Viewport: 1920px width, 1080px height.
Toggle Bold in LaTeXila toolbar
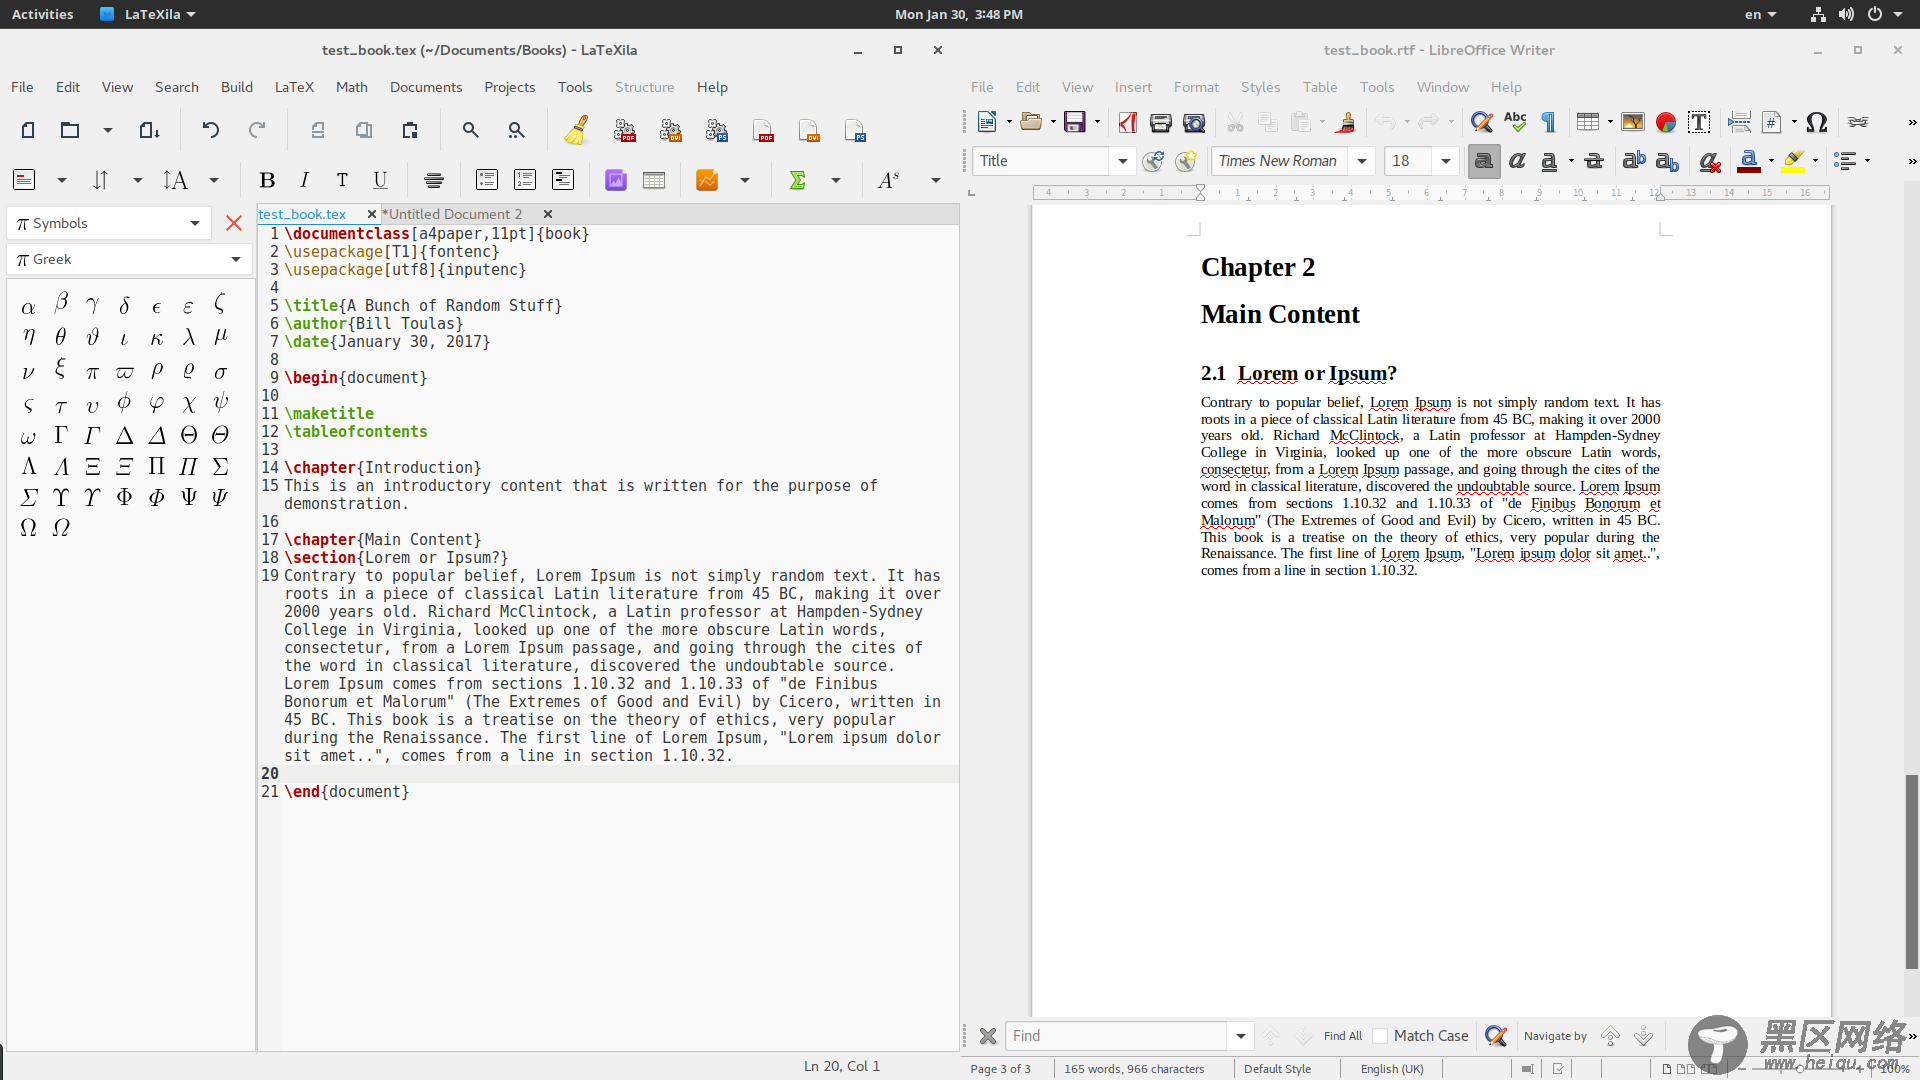click(x=267, y=180)
